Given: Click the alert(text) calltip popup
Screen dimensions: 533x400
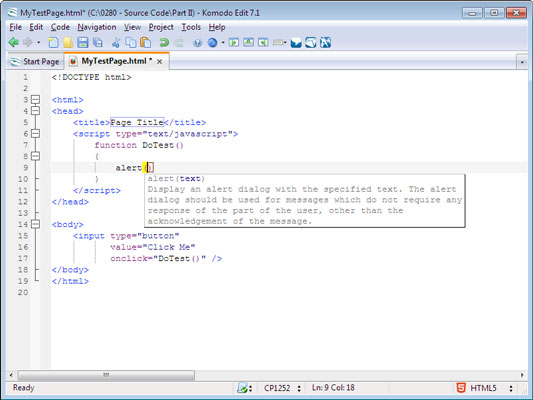Looking at the screenshot, I should pyautogui.click(x=305, y=200).
